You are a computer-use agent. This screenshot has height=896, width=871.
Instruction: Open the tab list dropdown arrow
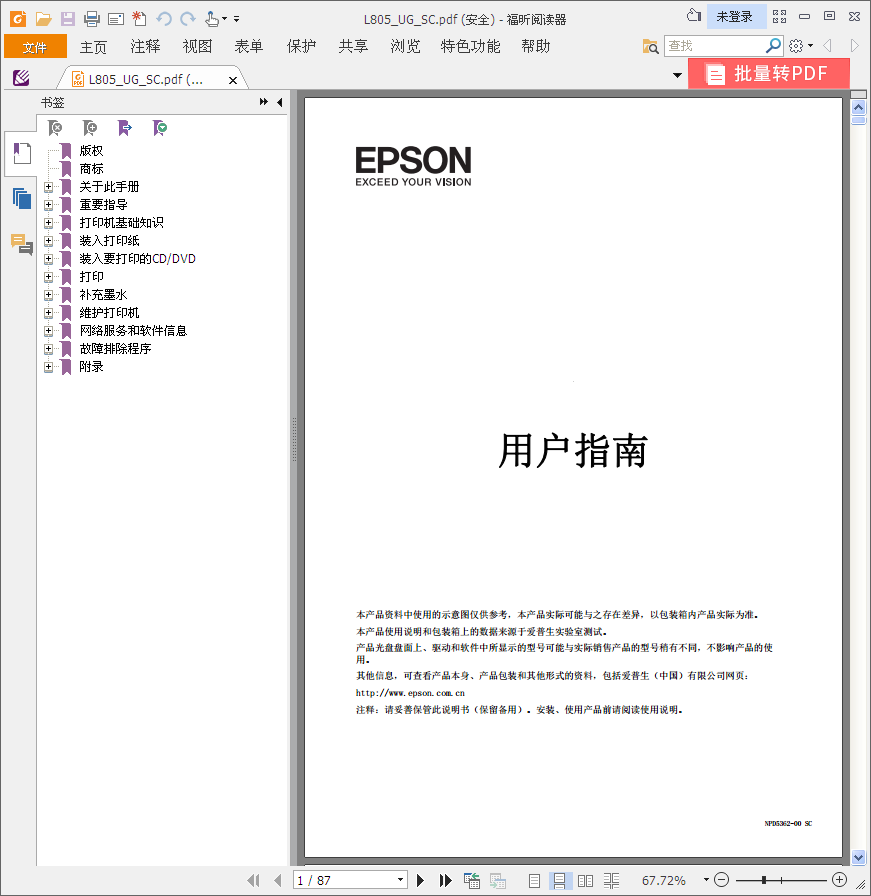click(677, 75)
